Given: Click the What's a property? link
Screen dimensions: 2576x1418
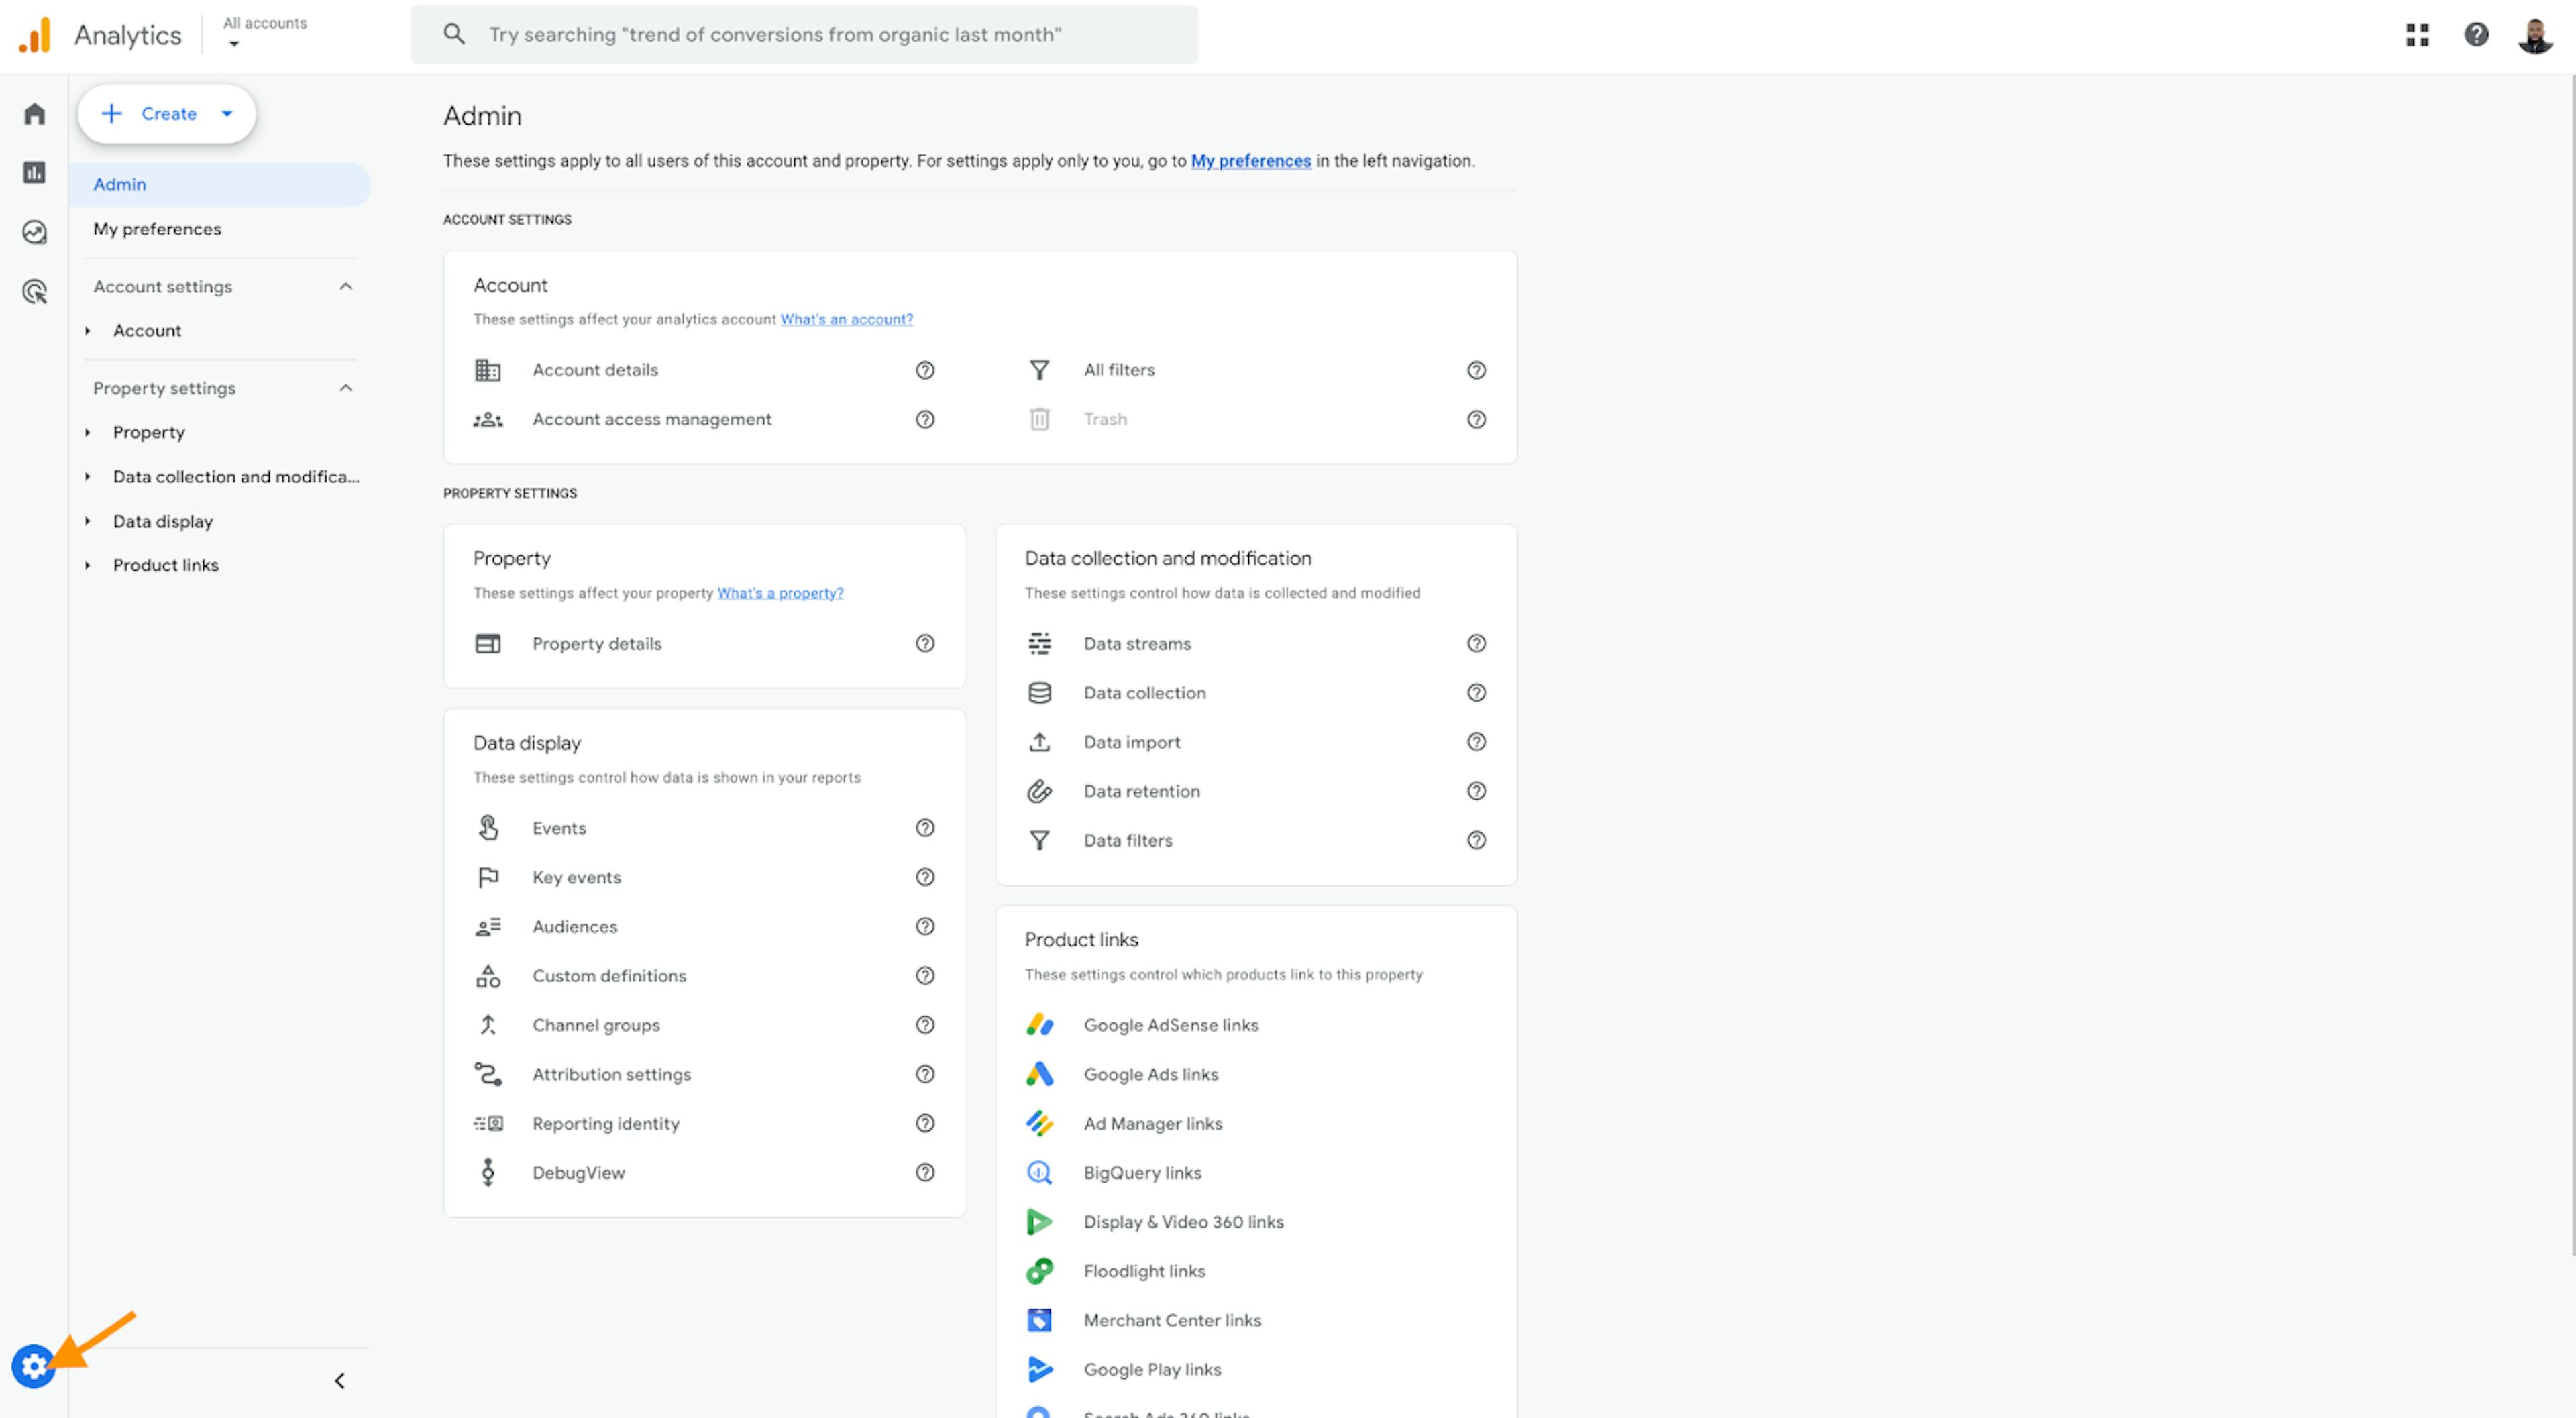Looking at the screenshot, I should click(781, 592).
